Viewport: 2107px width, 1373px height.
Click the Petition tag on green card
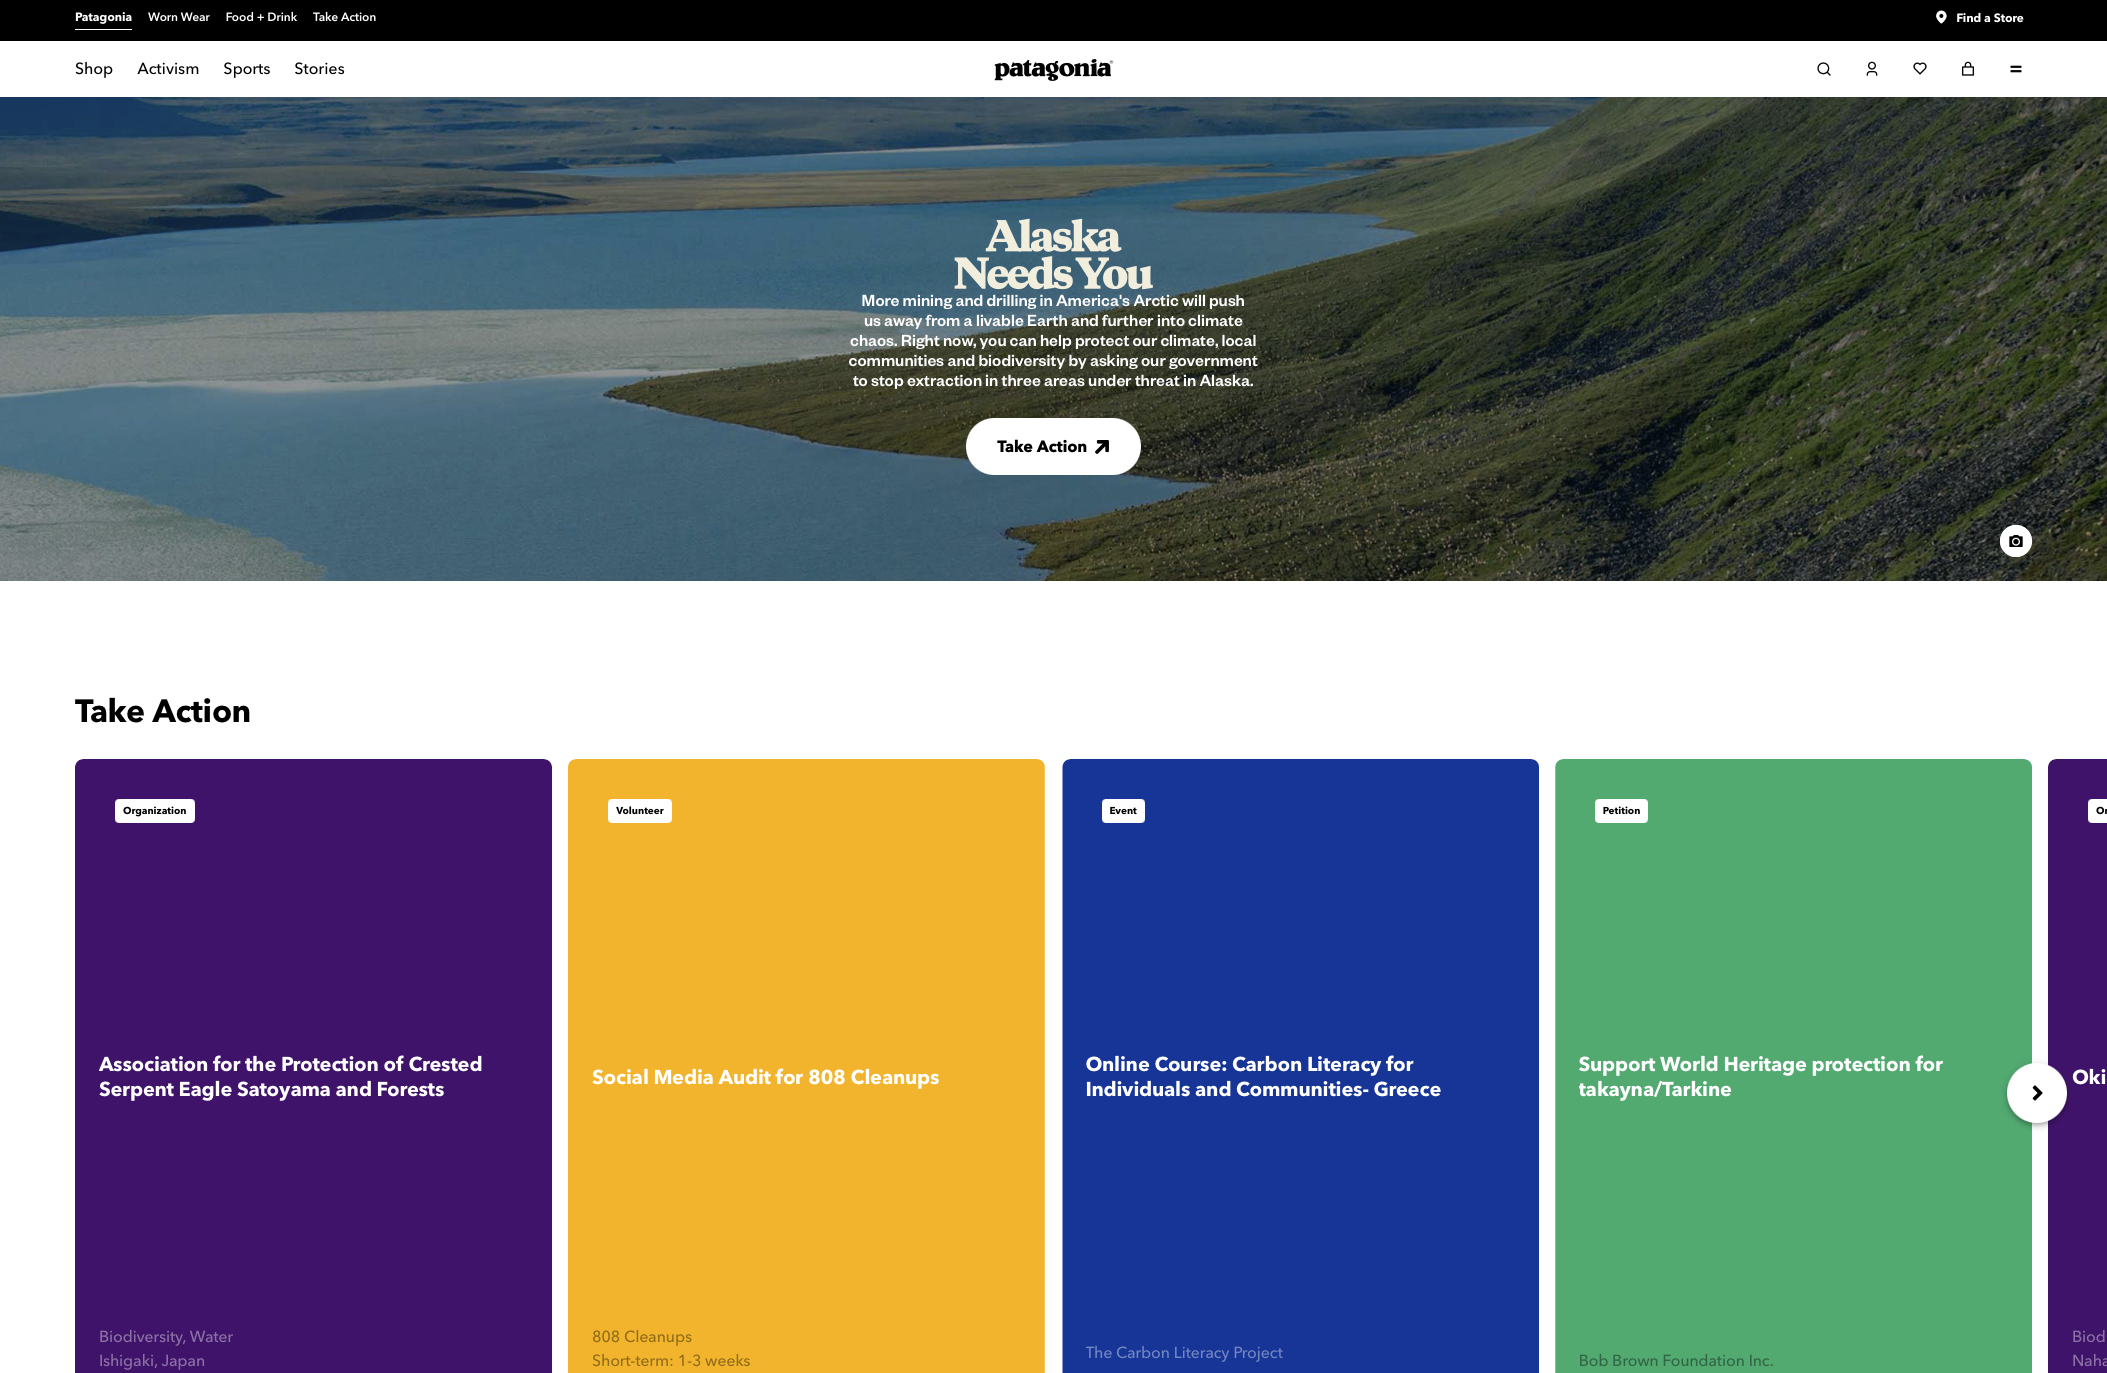[1621, 811]
